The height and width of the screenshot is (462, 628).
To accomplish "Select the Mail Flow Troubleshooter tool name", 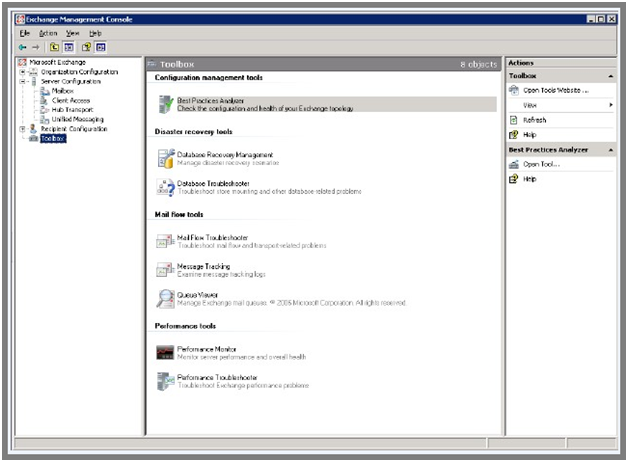I will [212, 237].
